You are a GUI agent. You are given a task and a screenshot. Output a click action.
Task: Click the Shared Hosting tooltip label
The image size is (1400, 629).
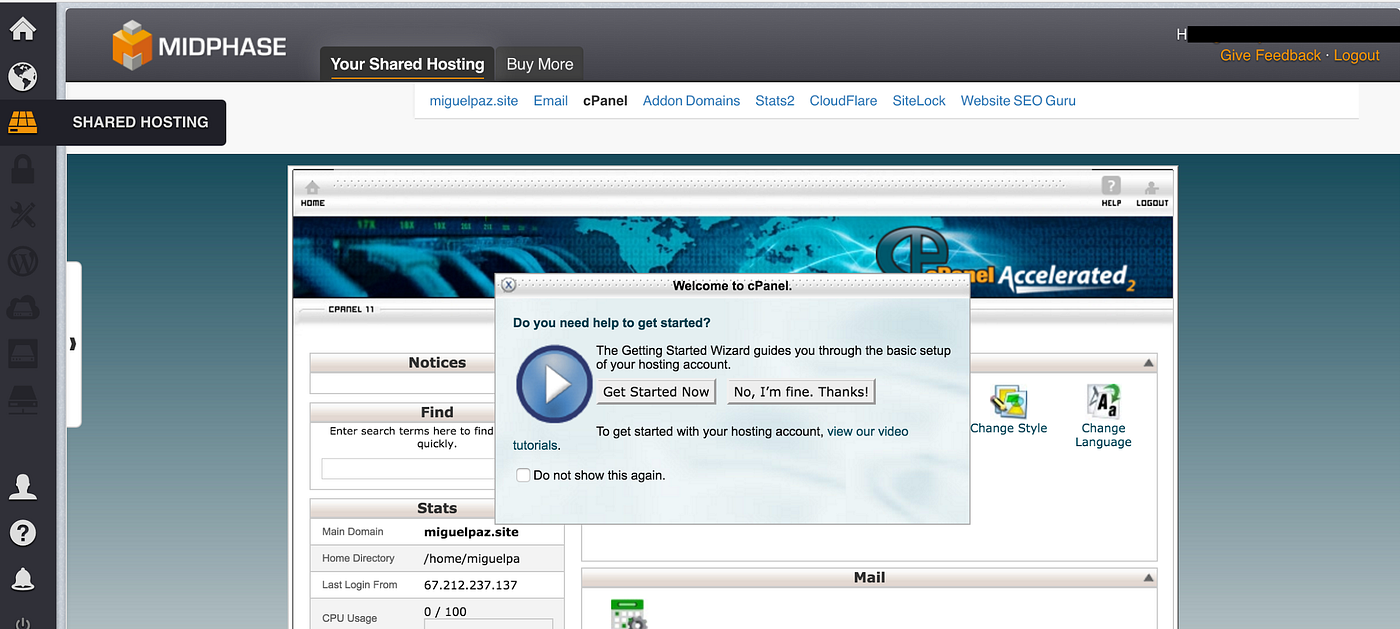coord(140,122)
